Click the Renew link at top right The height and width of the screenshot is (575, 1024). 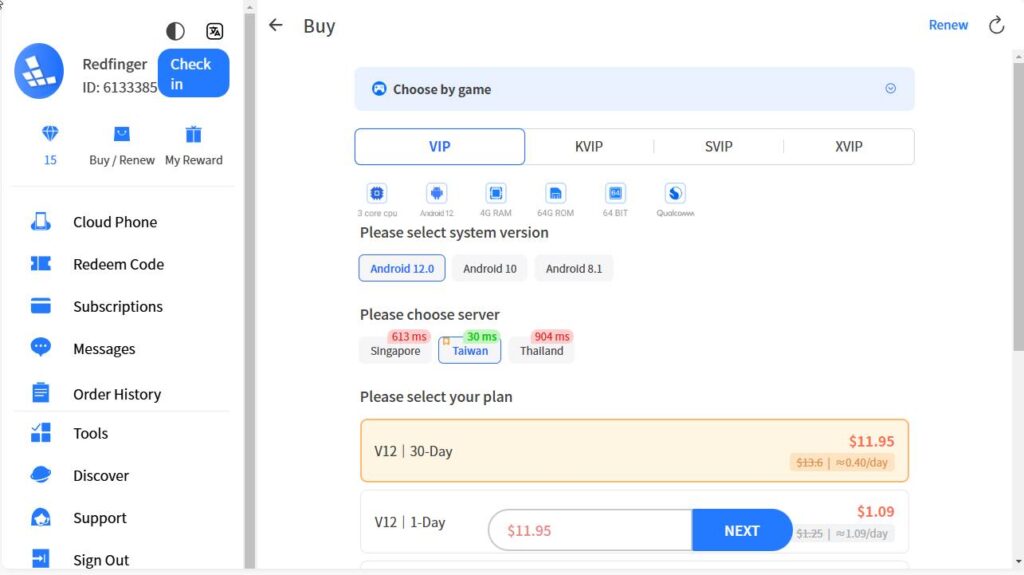(x=948, y=25)
